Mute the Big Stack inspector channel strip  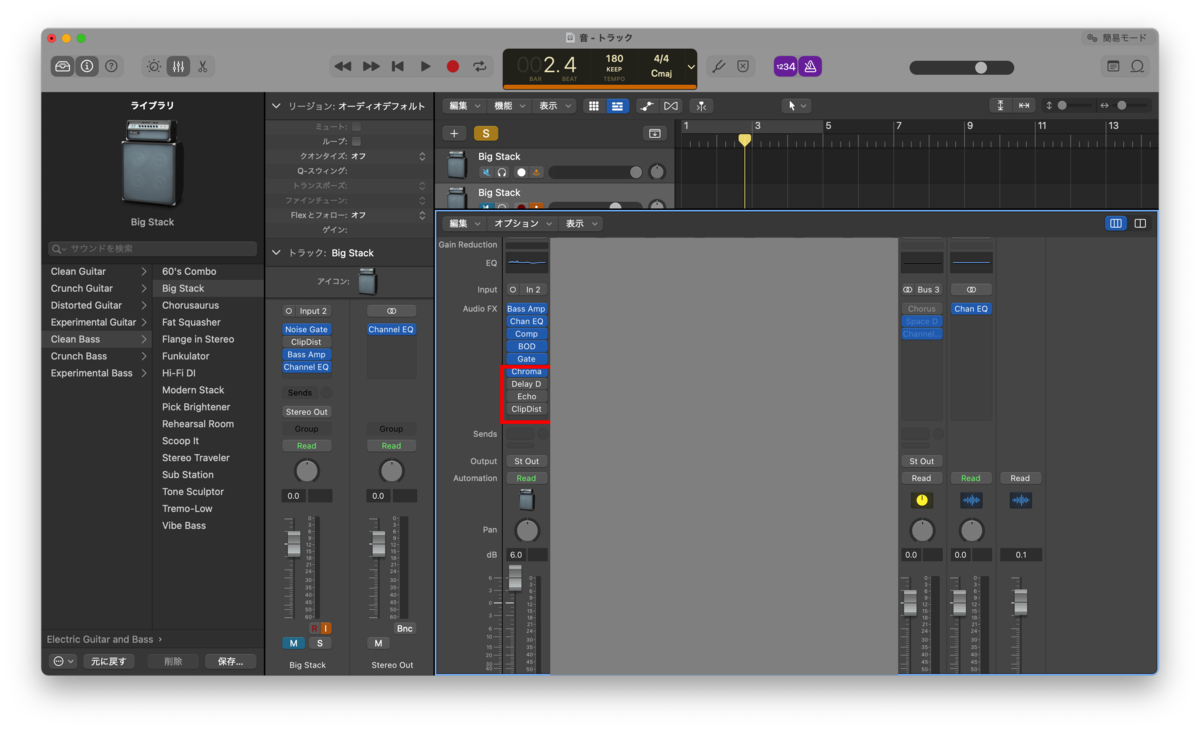[294, 643]
